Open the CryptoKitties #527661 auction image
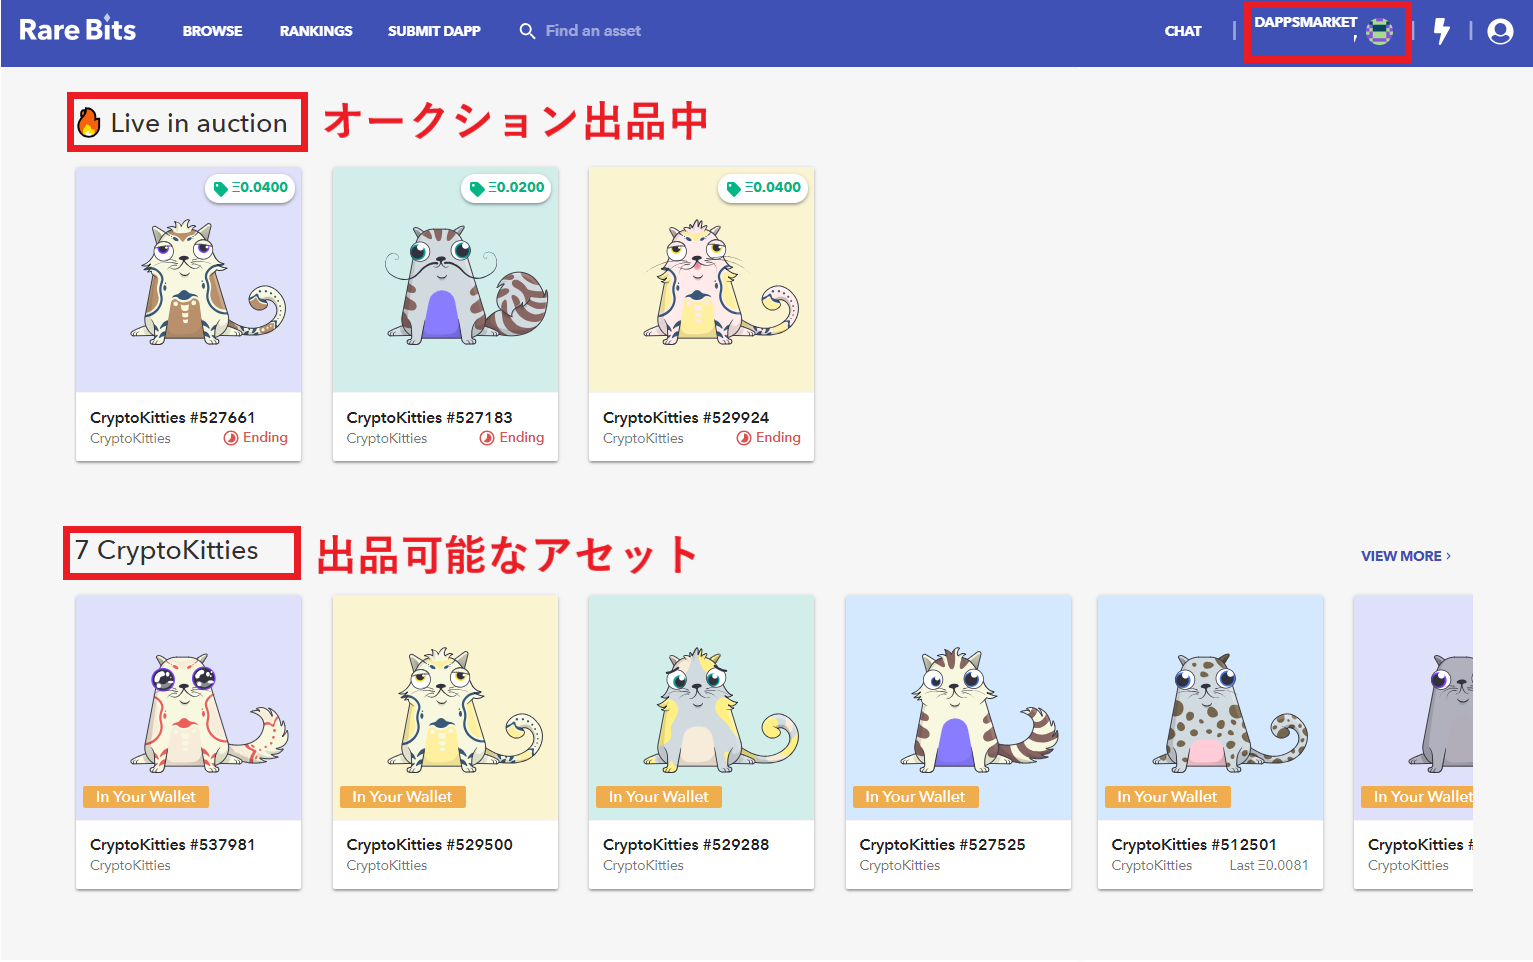This screenshot has height=962, width=1533. click(188, 280)
